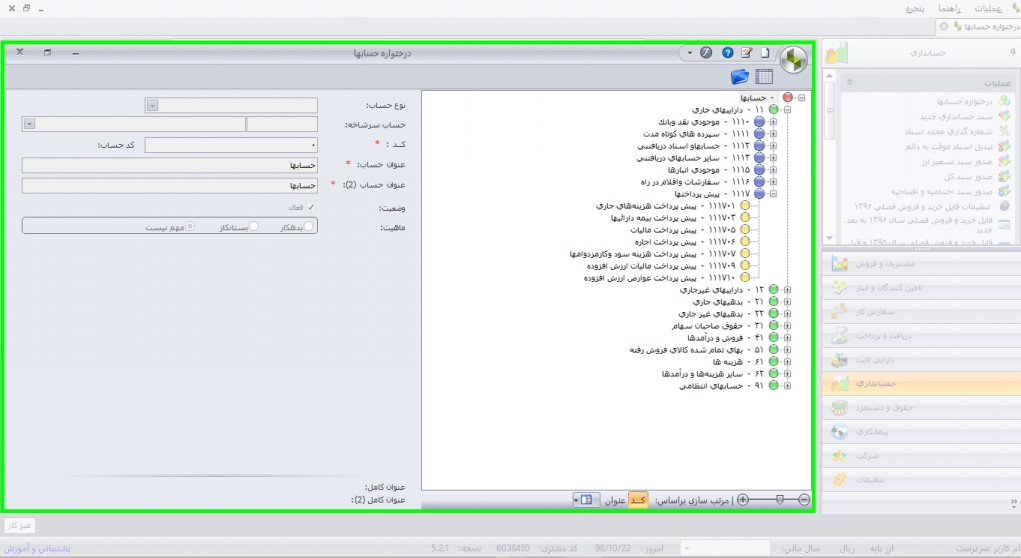
Task: Select the بدهكار radio button
Action: click(x=309, y=226)
